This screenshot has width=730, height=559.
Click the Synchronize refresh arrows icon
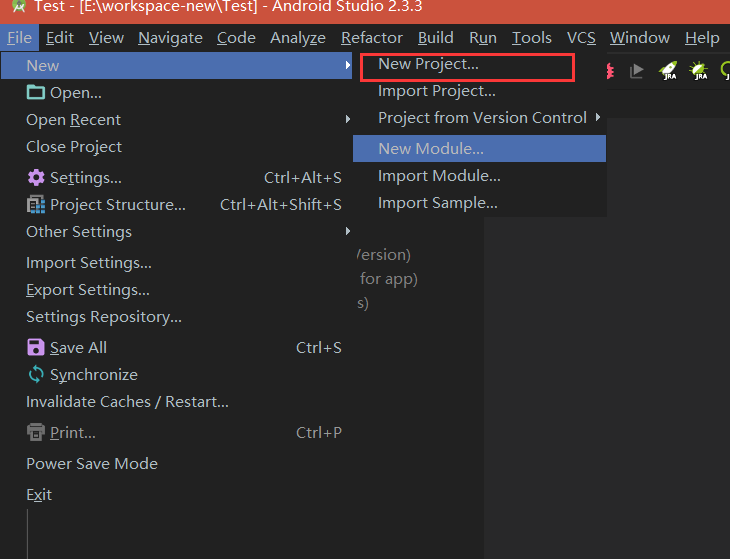click(36, 374)
